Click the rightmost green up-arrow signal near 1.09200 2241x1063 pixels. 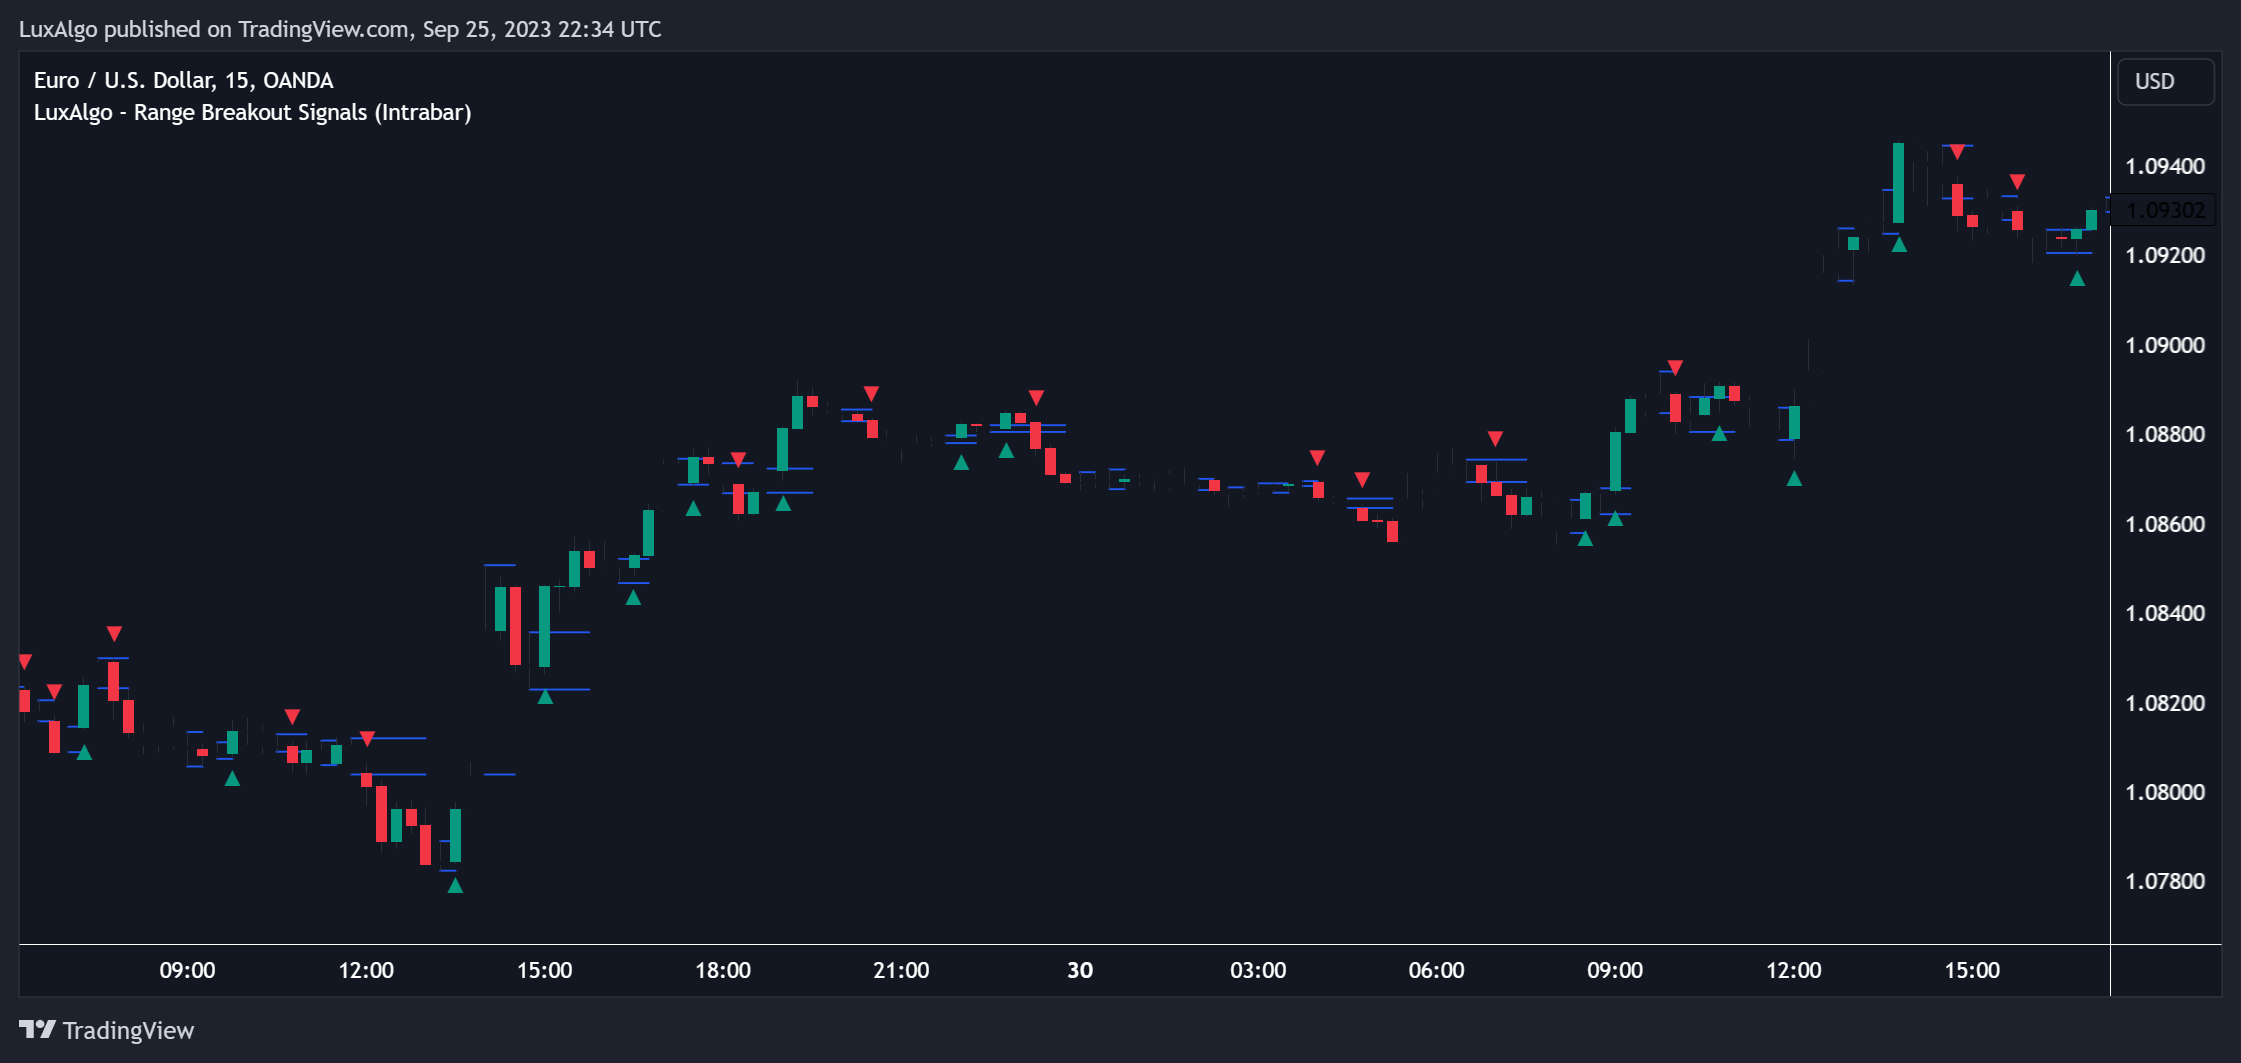tap(2077, 278)
